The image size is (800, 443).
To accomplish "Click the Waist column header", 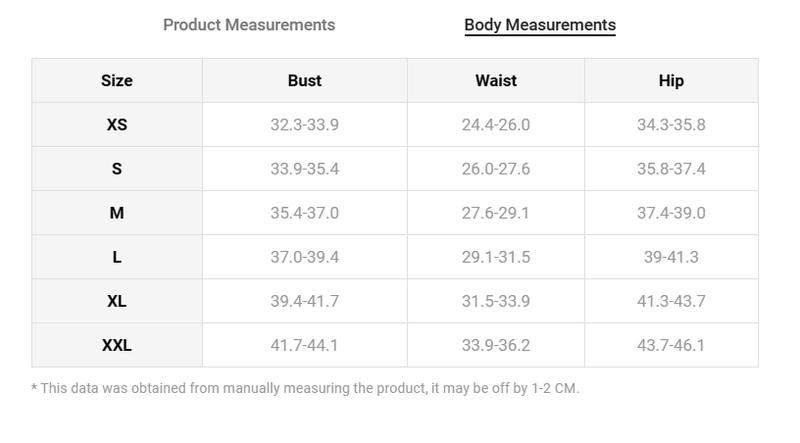I will click(x=496, y=81).
